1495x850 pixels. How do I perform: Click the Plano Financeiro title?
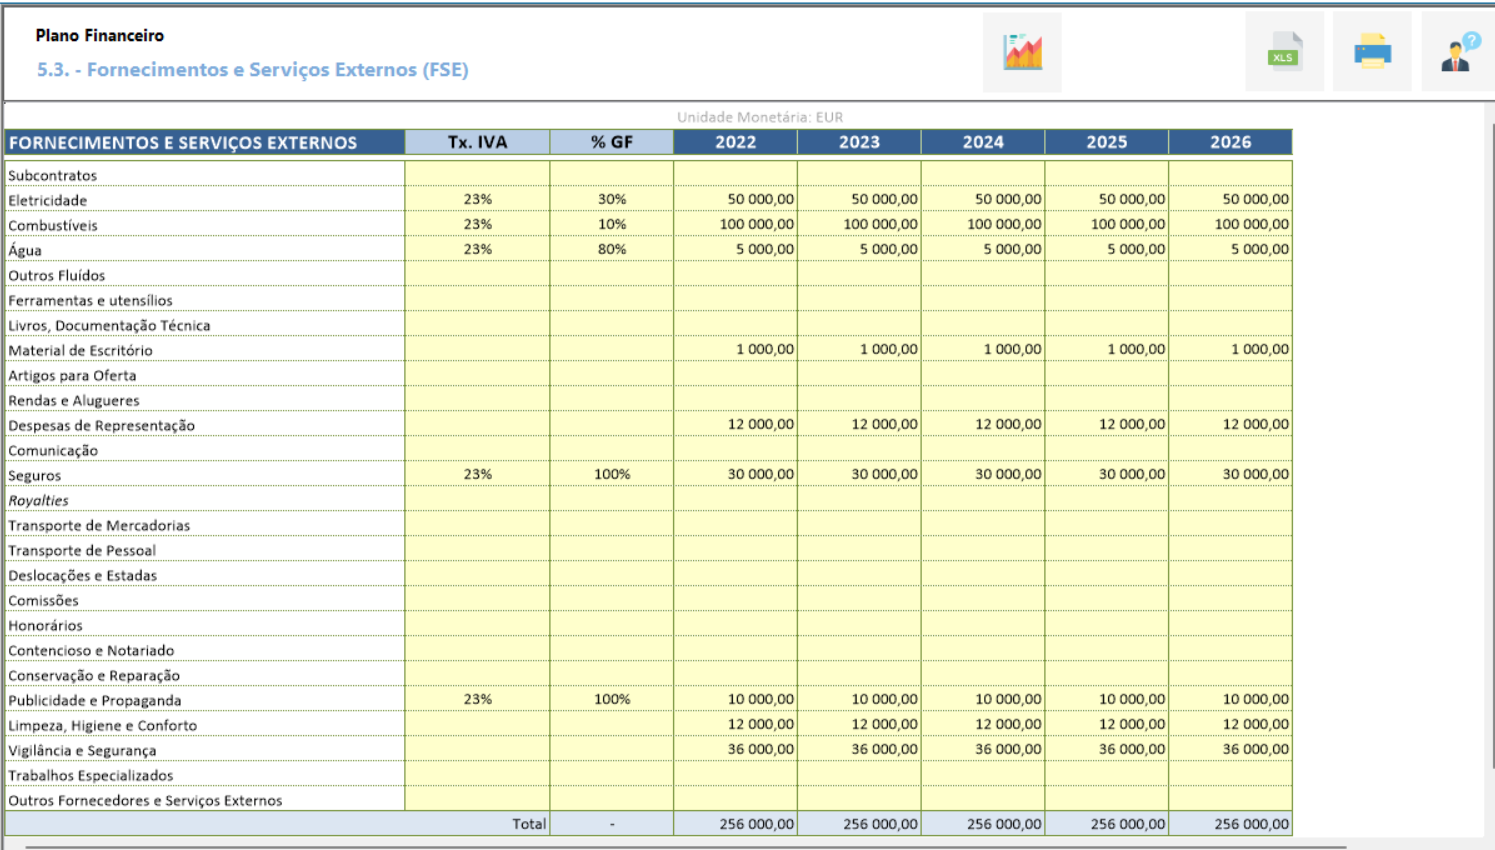(x=100, y=35)
